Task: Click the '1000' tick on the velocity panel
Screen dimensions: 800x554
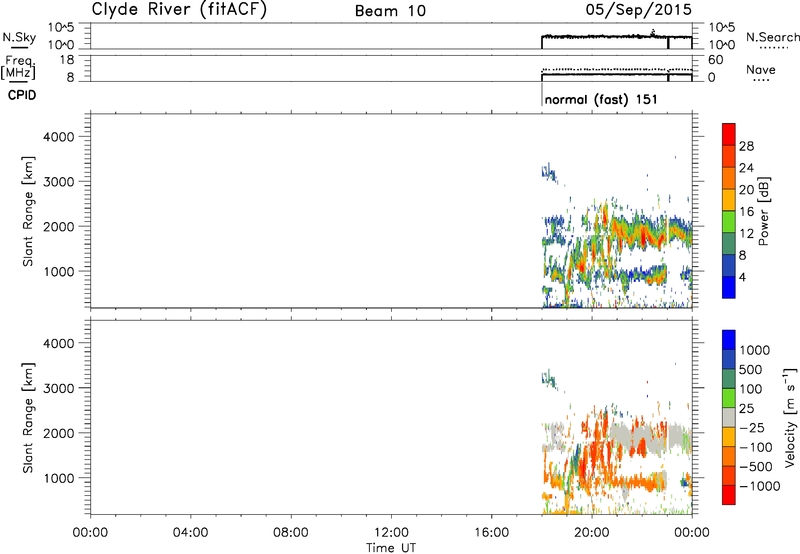Action: [x=58, y=478]
